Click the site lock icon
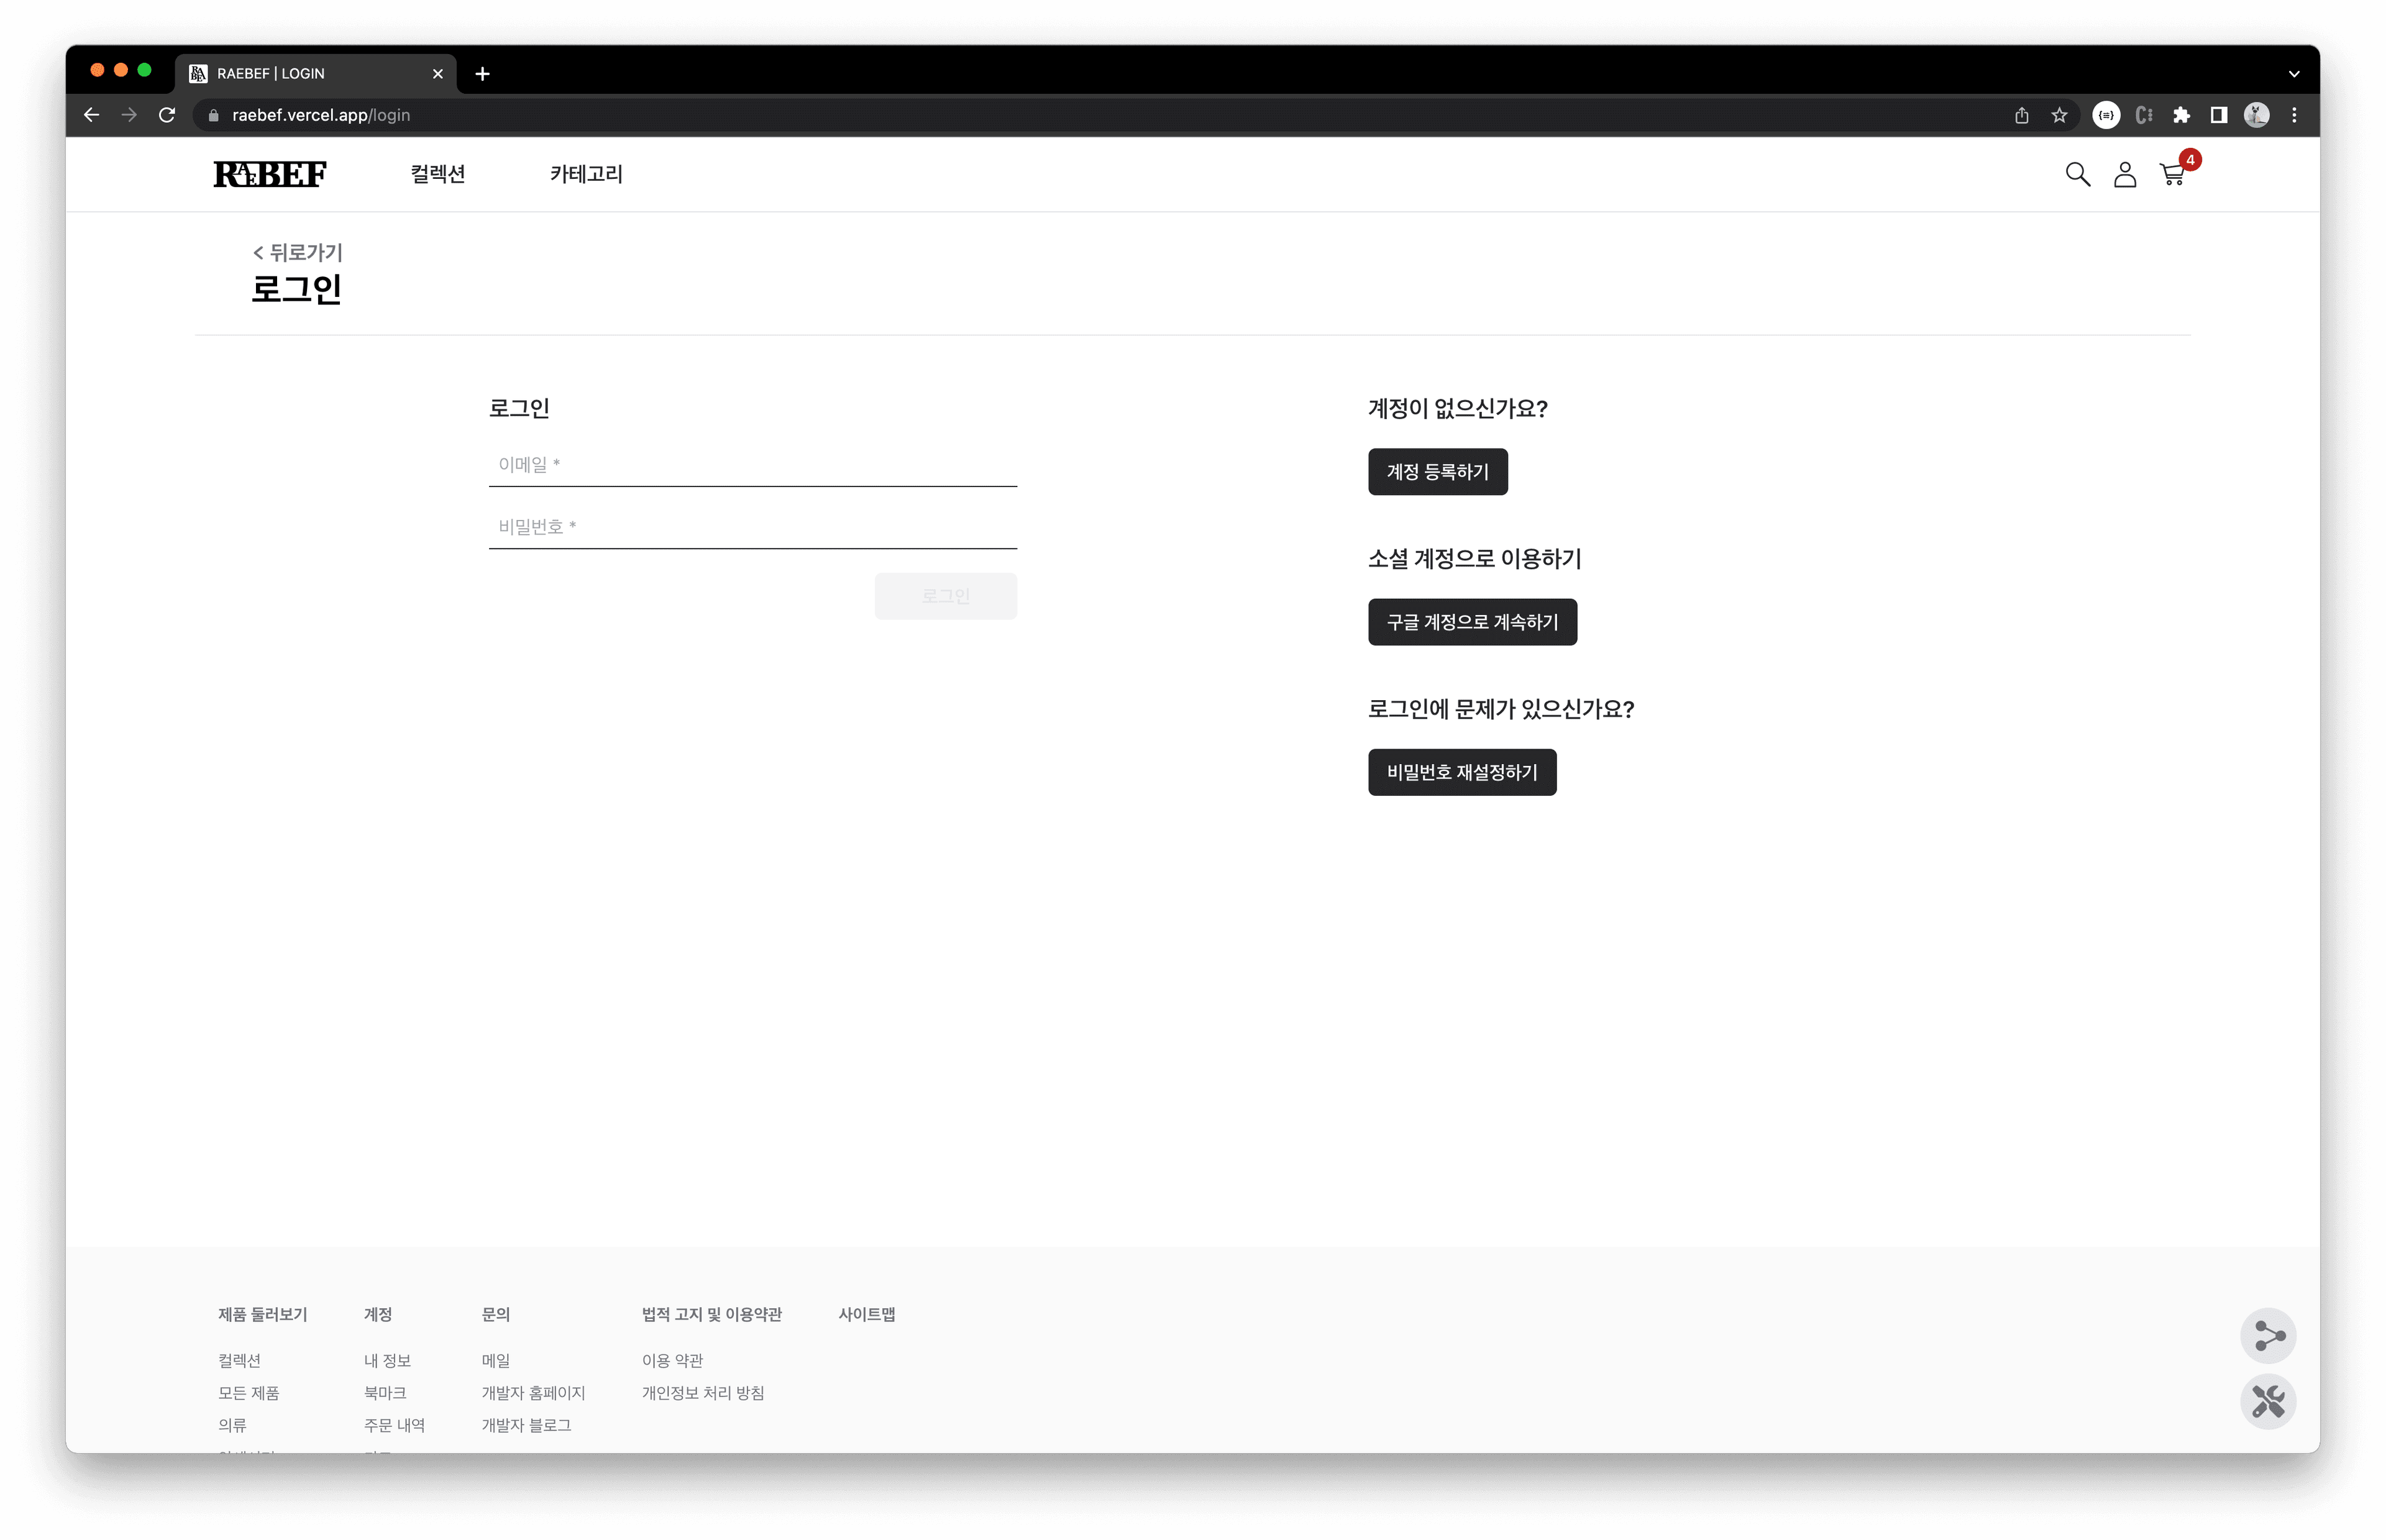This screenshot has width=2386, height=1540. pyautogui.click(x=213, y=115)
